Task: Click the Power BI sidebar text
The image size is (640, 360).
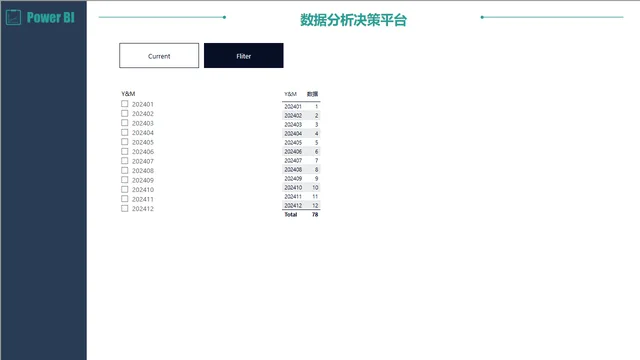Action: pyautogui.click(x=51, y=17)
